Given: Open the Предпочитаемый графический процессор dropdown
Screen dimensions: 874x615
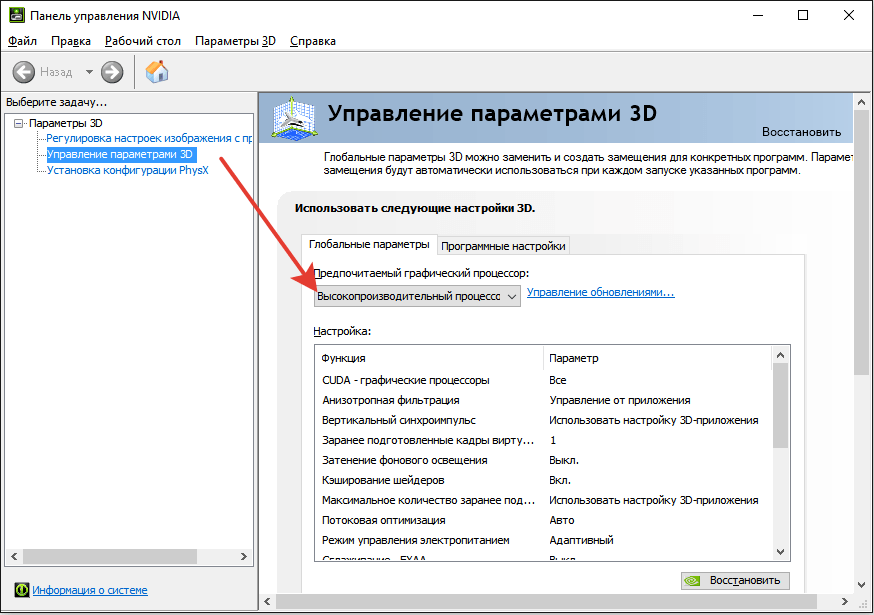Looking at the screenshot, I should point(417,296).
